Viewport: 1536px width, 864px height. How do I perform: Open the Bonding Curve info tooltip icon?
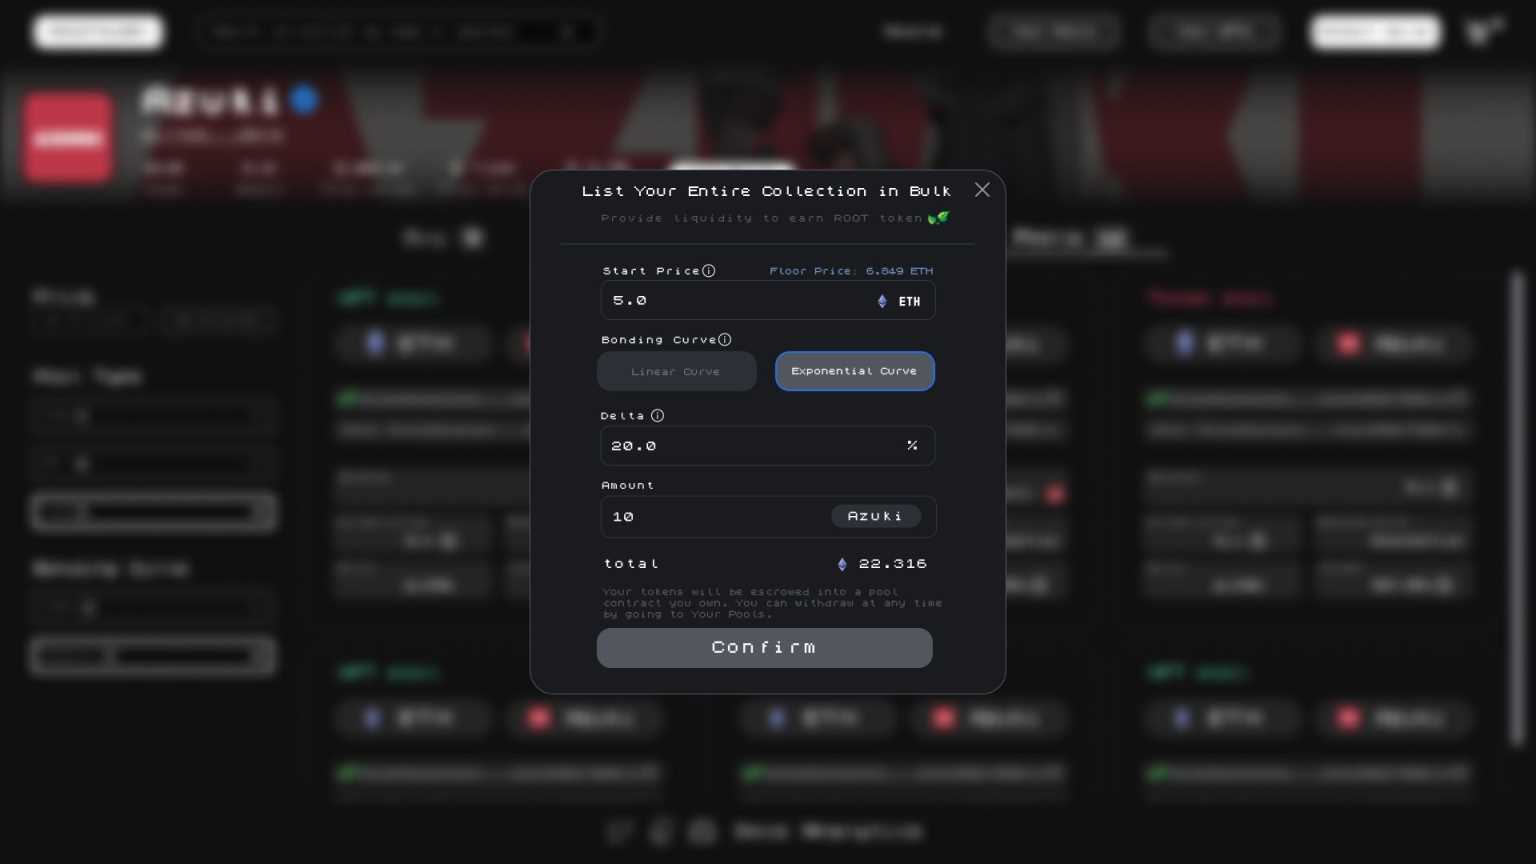pyautogui.click(x=725, y=340)
